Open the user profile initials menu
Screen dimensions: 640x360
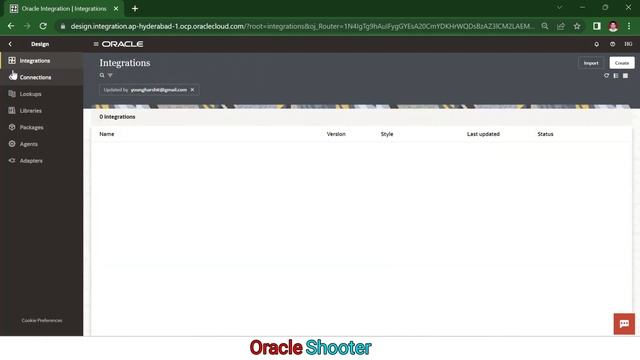tap(628, 44)
